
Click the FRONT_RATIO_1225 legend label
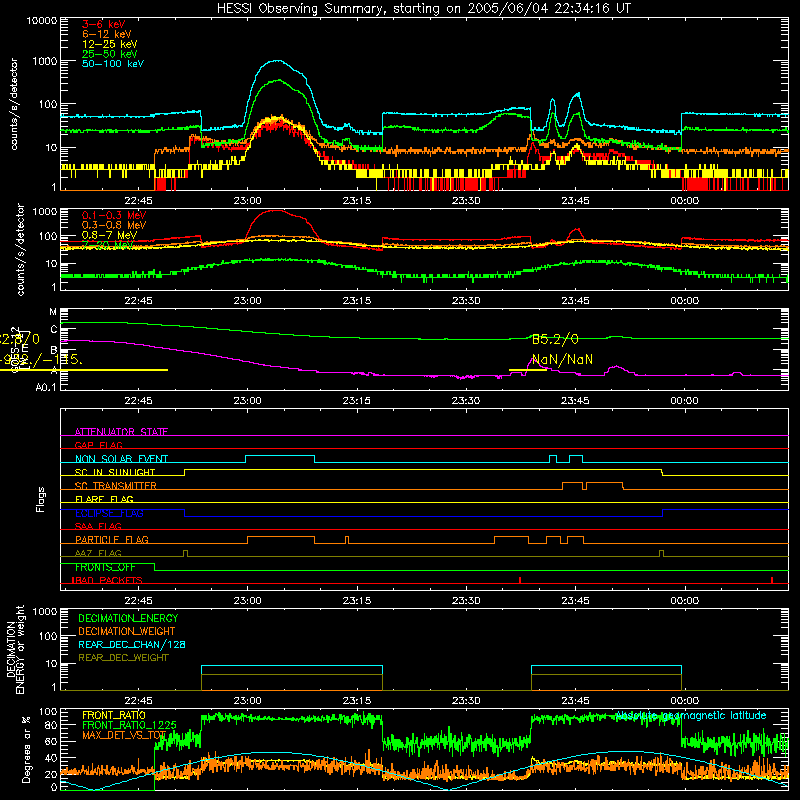pos(130,725)
